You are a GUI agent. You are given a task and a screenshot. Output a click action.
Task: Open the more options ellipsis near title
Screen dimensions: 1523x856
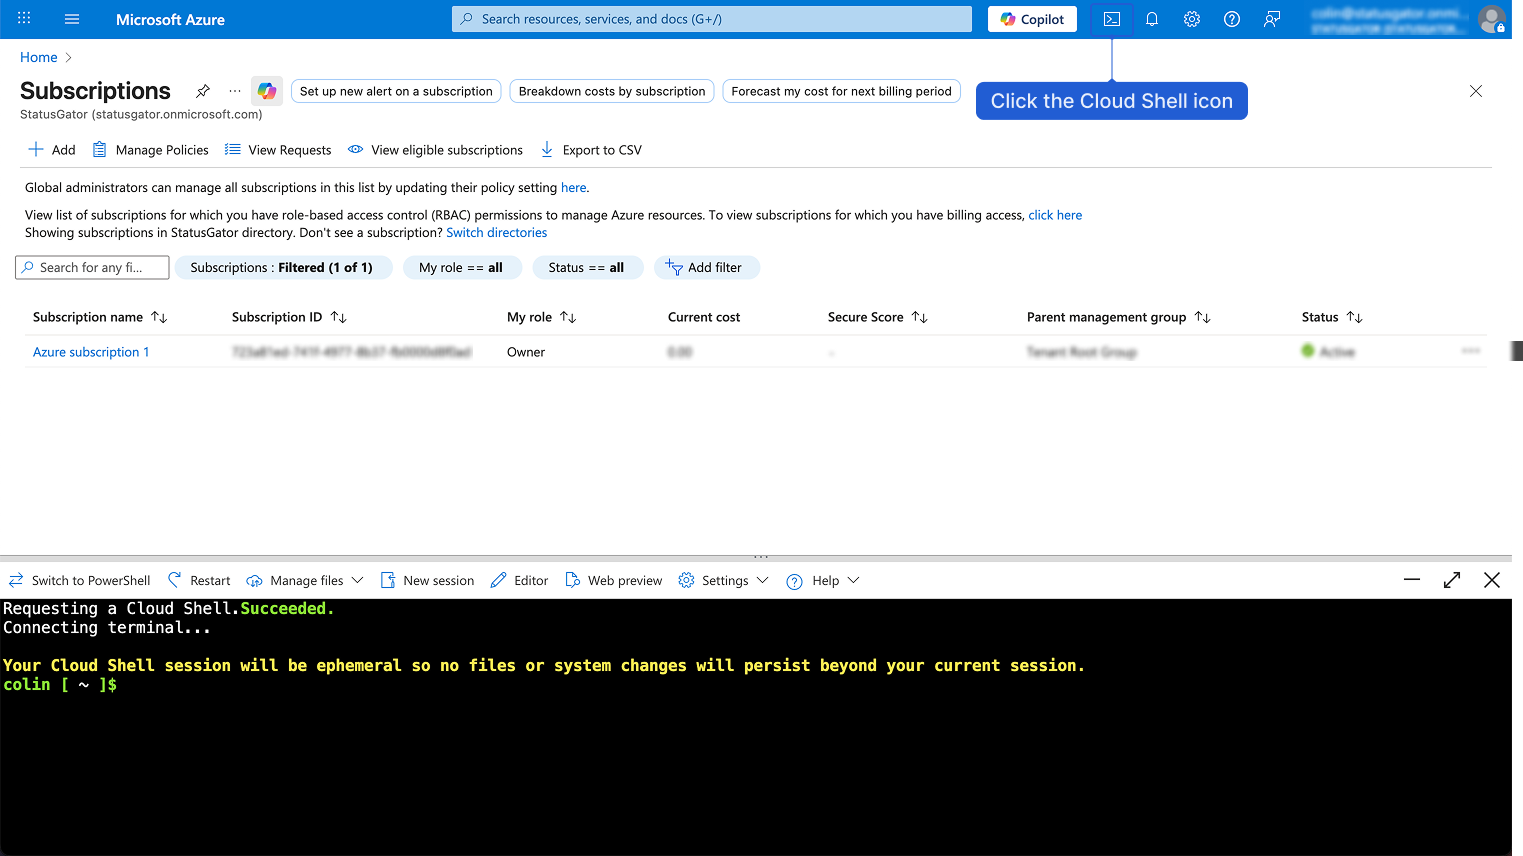(235, 91)
